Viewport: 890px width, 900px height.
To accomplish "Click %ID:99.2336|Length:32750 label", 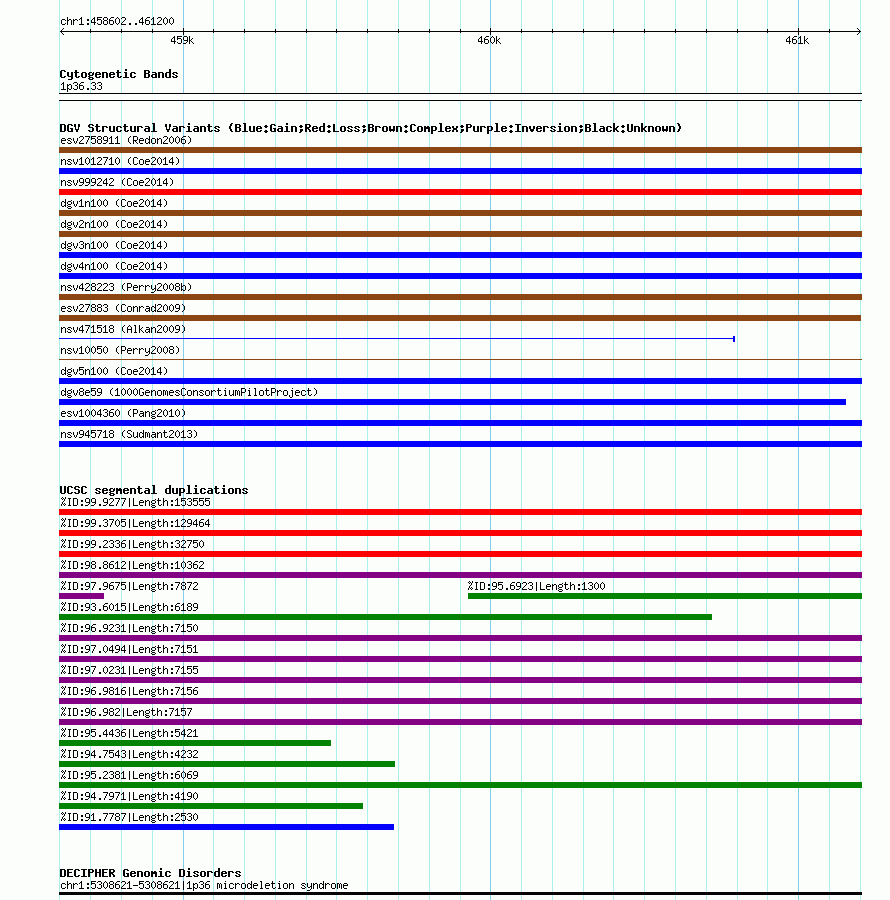I will click(x=132, y=545).
